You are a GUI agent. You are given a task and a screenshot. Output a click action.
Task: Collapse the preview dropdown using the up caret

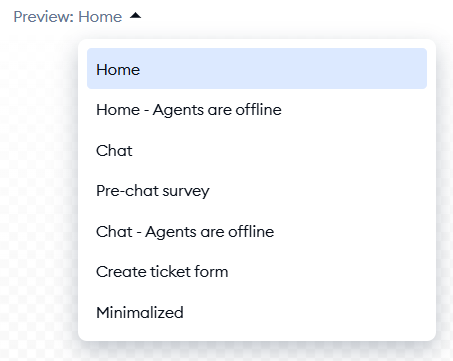(x=135, y=15)
